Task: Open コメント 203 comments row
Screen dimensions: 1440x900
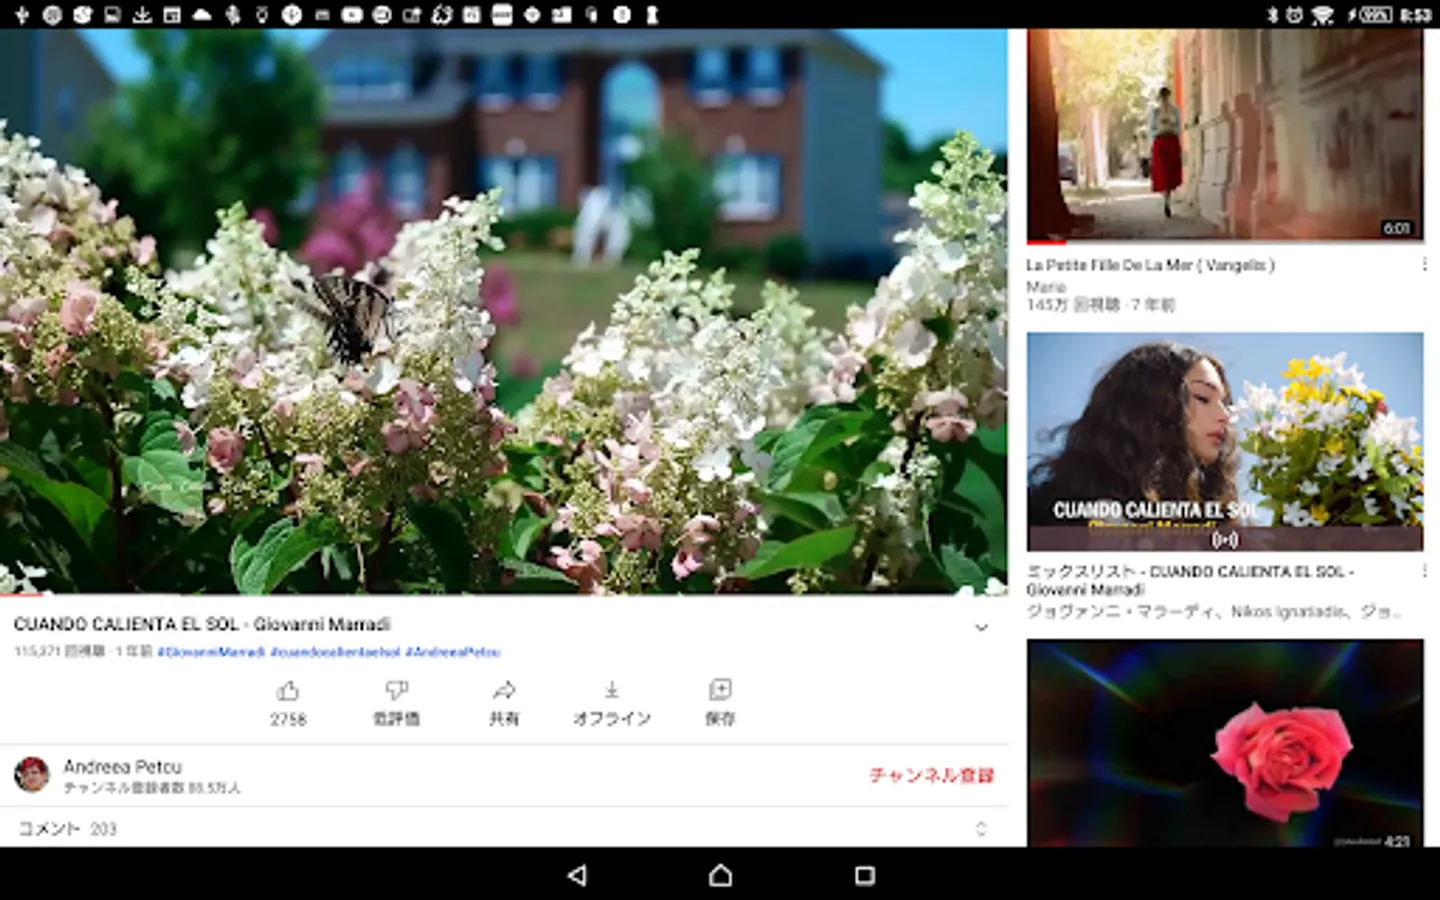Action: [x=504, y=828]
